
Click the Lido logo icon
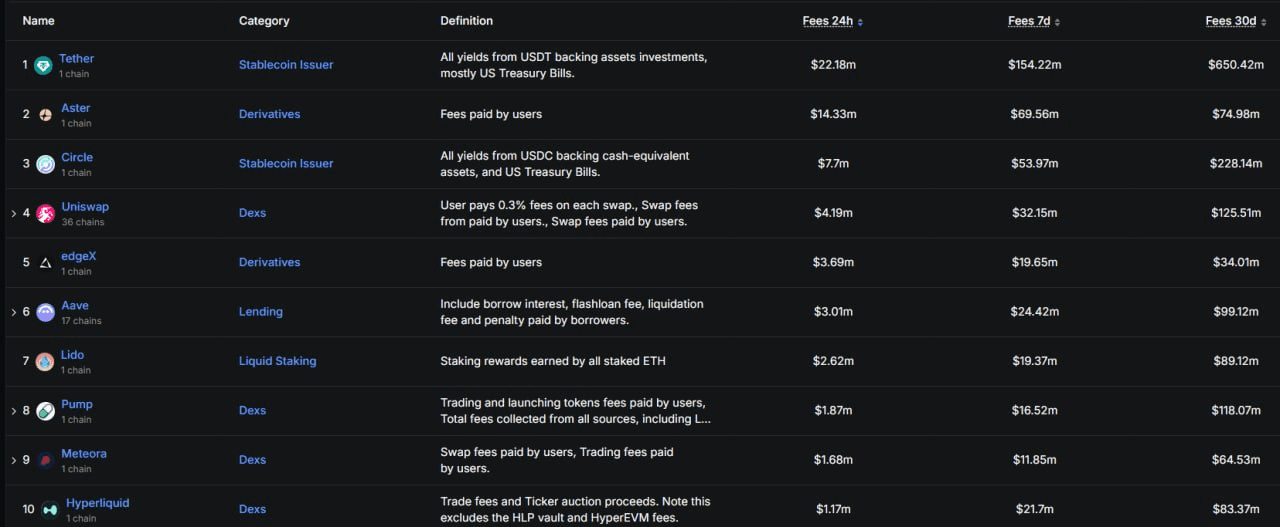[45, 362]
